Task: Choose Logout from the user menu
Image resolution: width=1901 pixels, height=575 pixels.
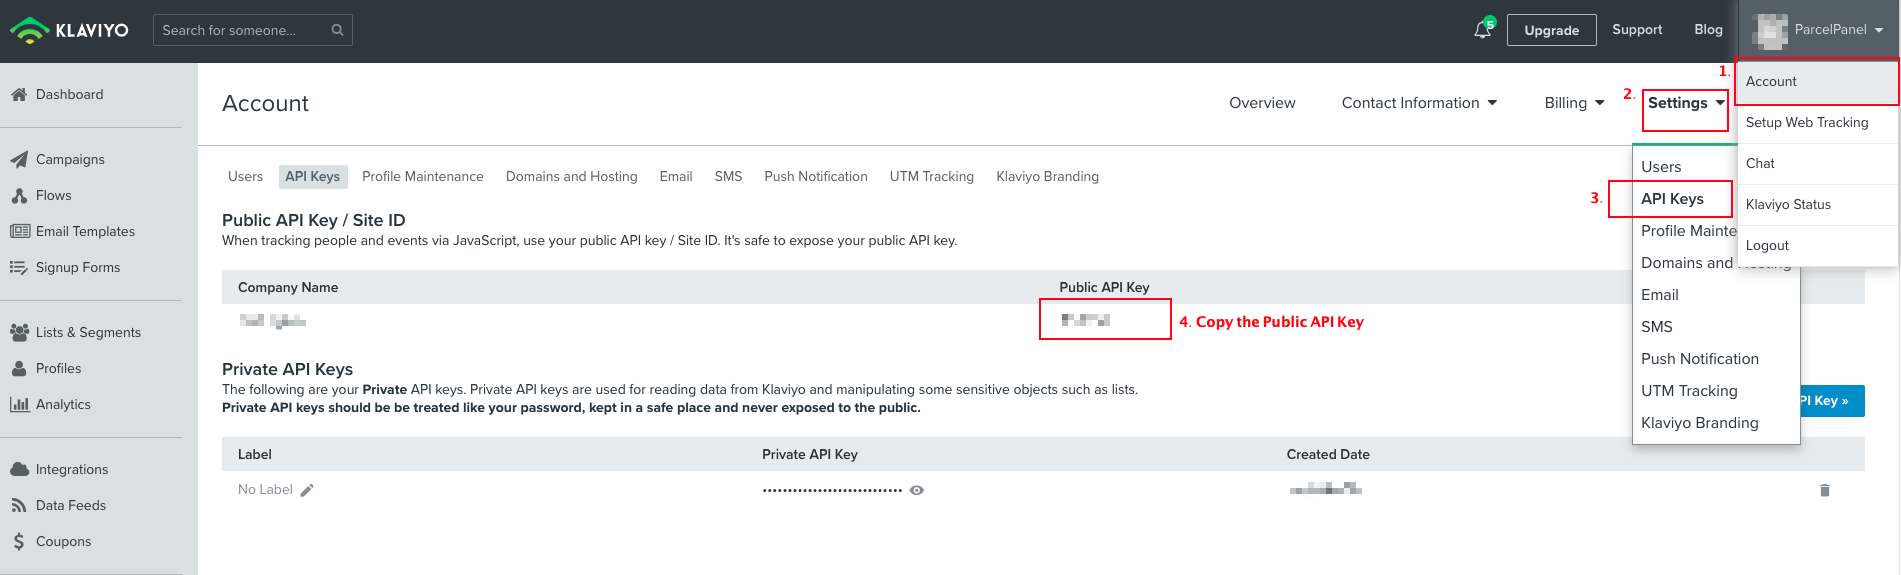Action: 1817,246
